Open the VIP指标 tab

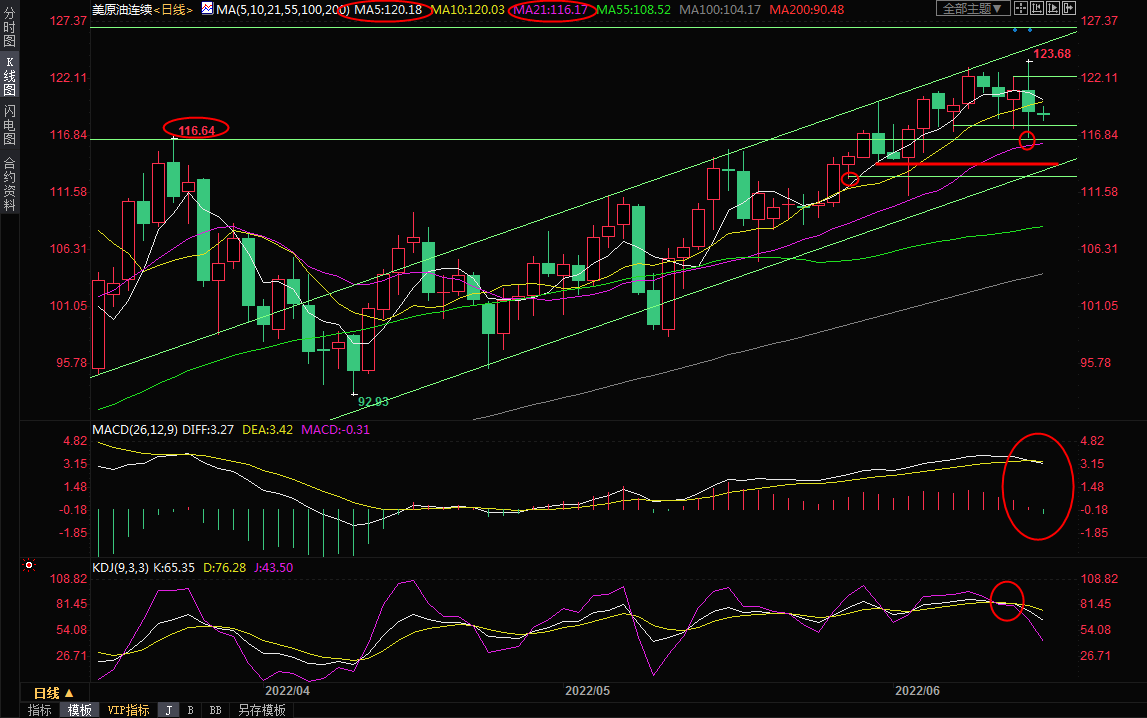click(129, 710)
